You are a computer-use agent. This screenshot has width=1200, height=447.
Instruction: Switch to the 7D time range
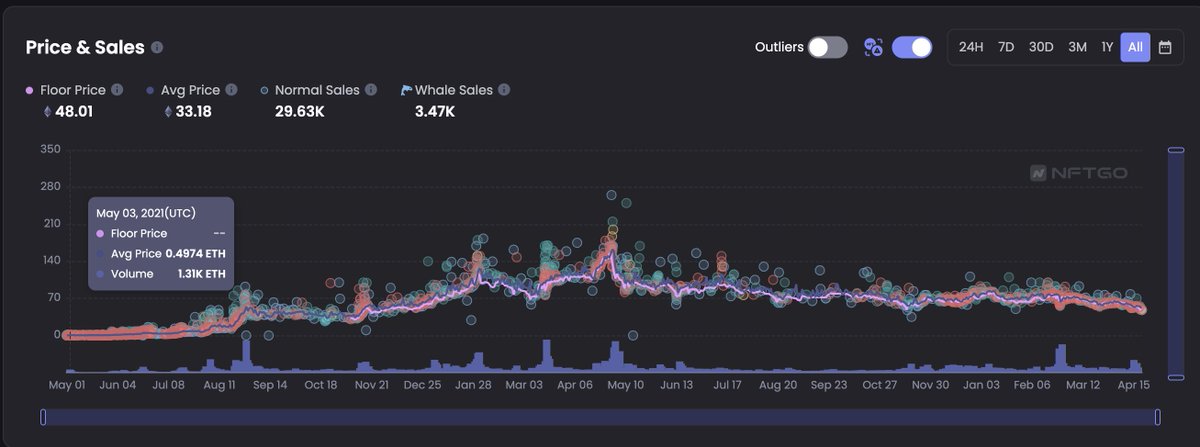[x=1006, y=47]
